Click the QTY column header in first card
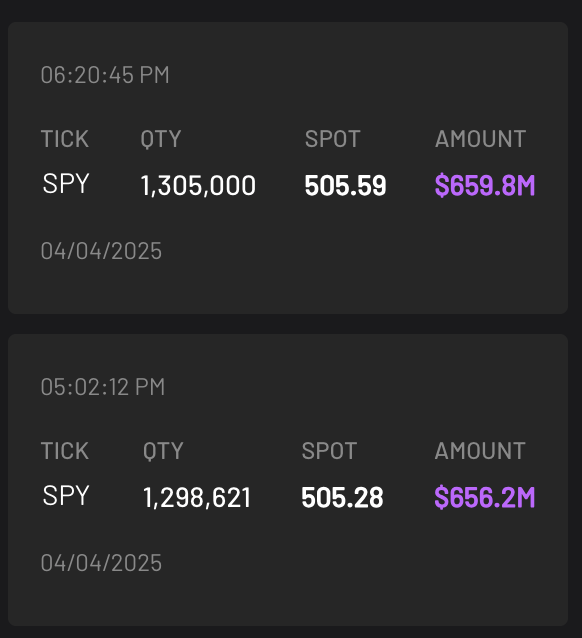Screen dimensions: 582x638 click(x=161, y=139)
